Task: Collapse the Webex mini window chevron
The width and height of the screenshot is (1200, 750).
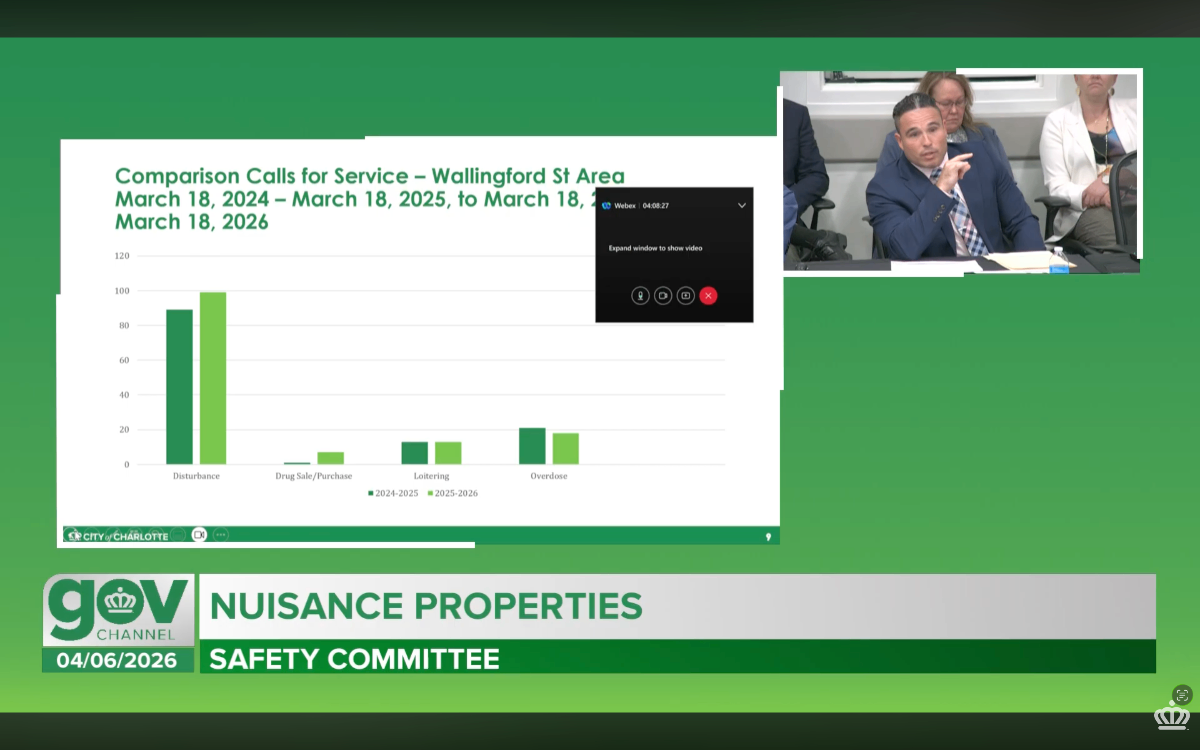Action: click(x=742, y=205)
